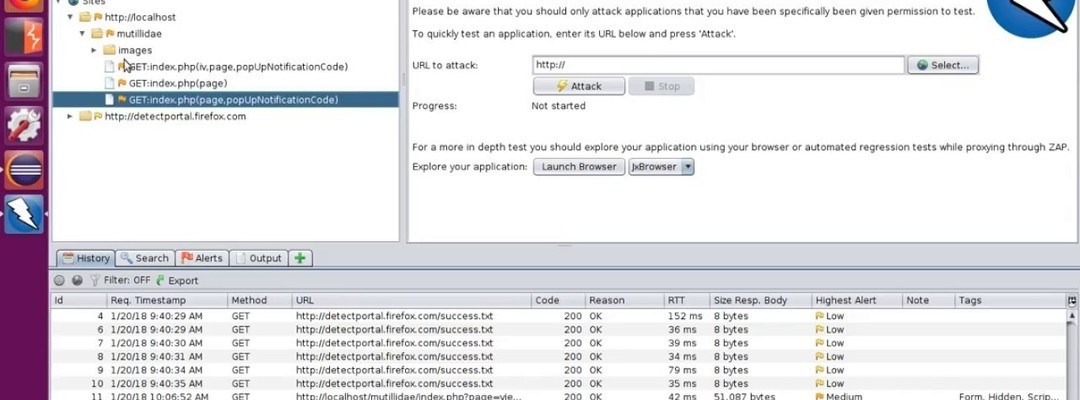The width and height of the screenshot is (1080, 400).
Task: Click the Export label in History toolbar
Action: (183, 280)
